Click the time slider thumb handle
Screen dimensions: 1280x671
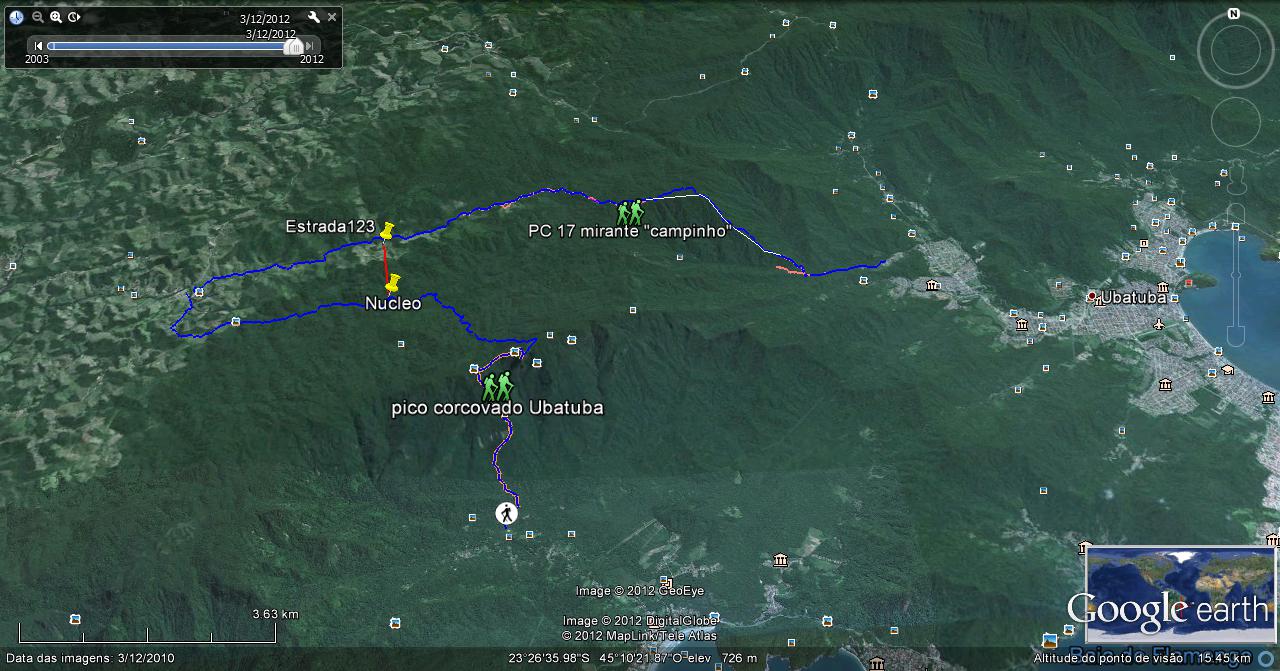[x=293, y=46]
